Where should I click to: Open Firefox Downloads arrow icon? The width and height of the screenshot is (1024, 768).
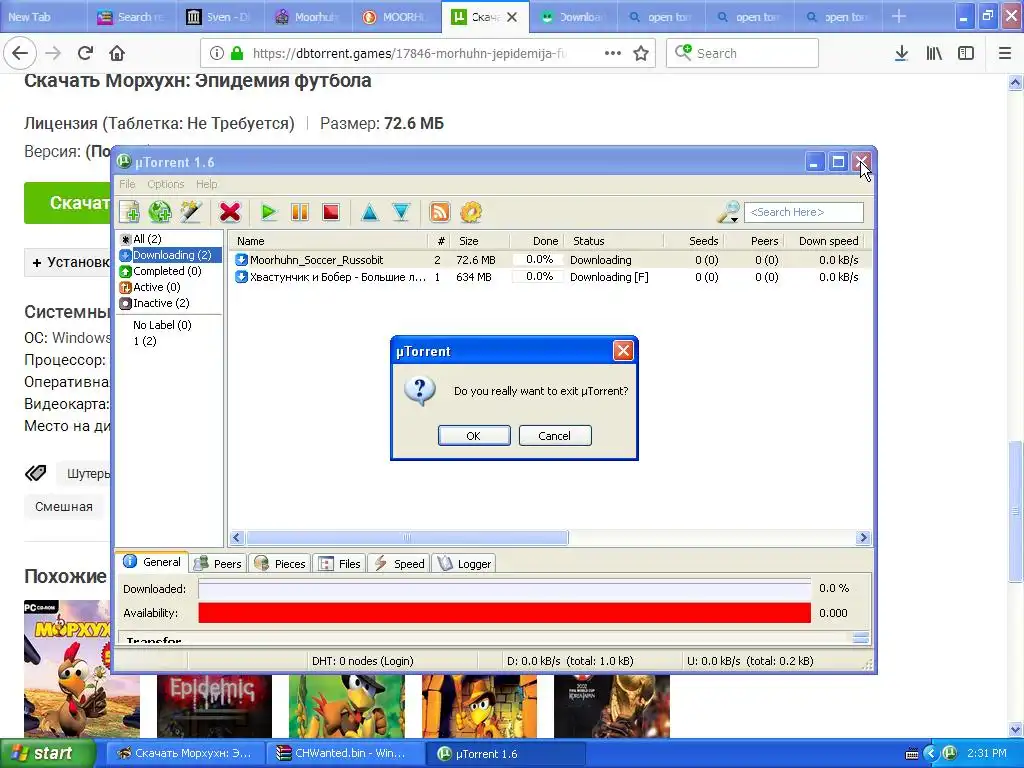coord(901,53)
